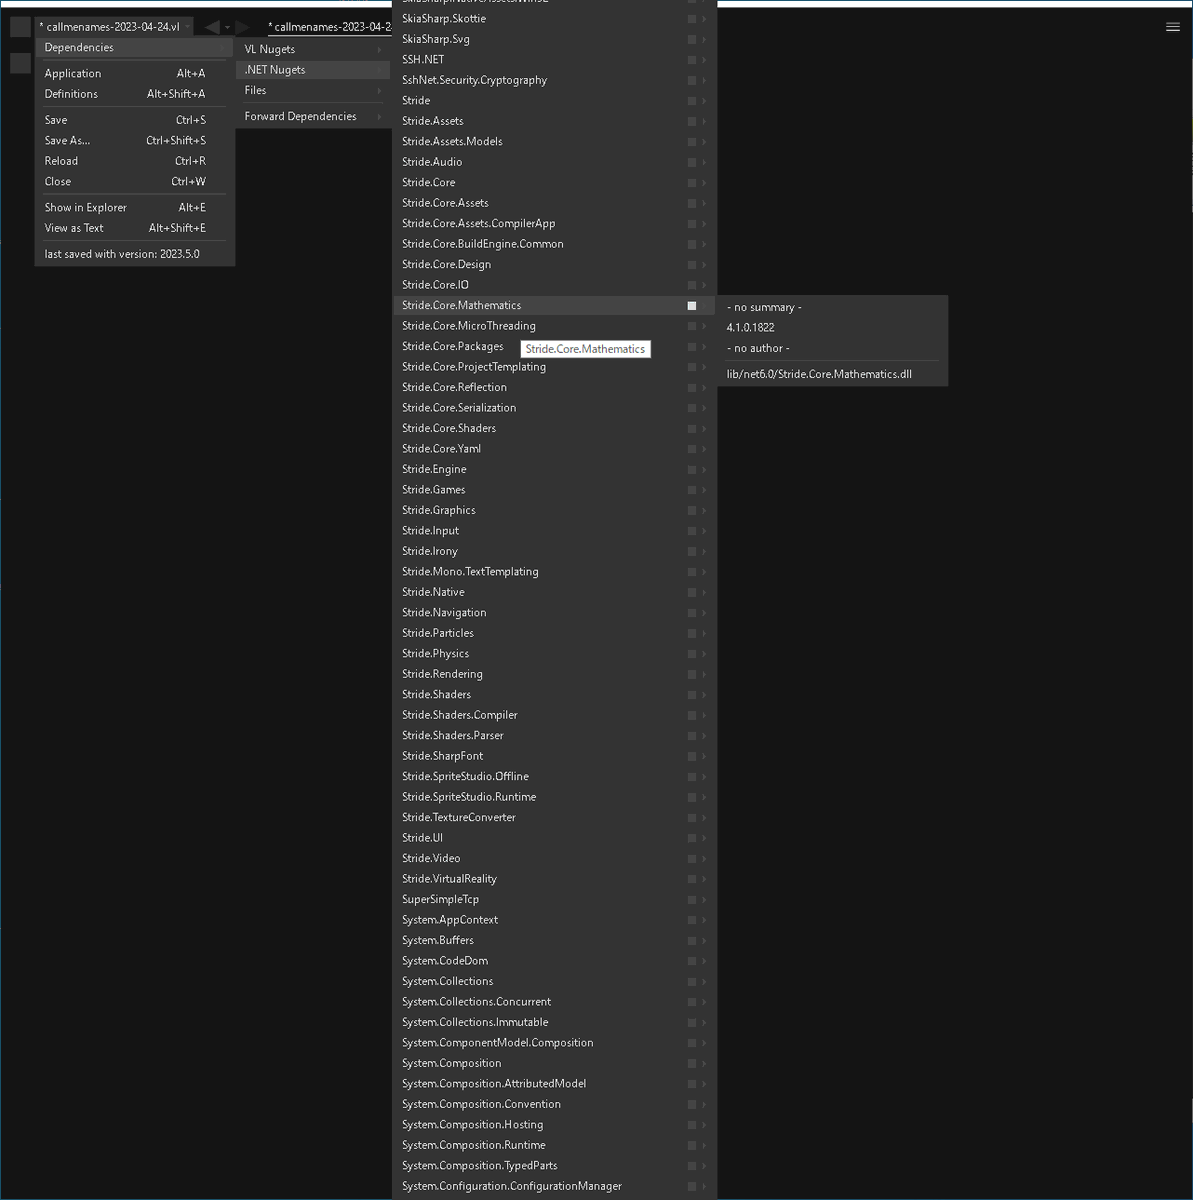Image resolution: width=1193 pixels, height=1200 pixels.
Task: Tick the SkiaSharp.Svg checkbox
Action: [691, 40]
